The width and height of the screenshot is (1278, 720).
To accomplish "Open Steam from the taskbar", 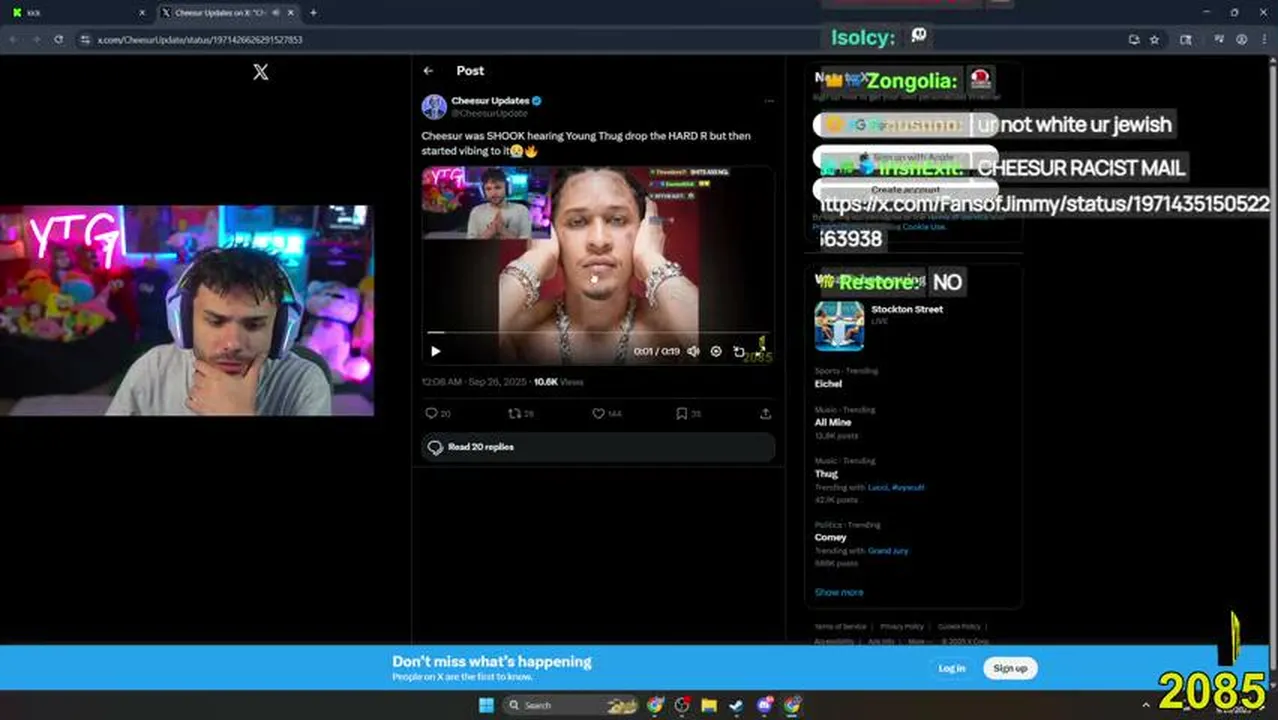I will point(737,705).
